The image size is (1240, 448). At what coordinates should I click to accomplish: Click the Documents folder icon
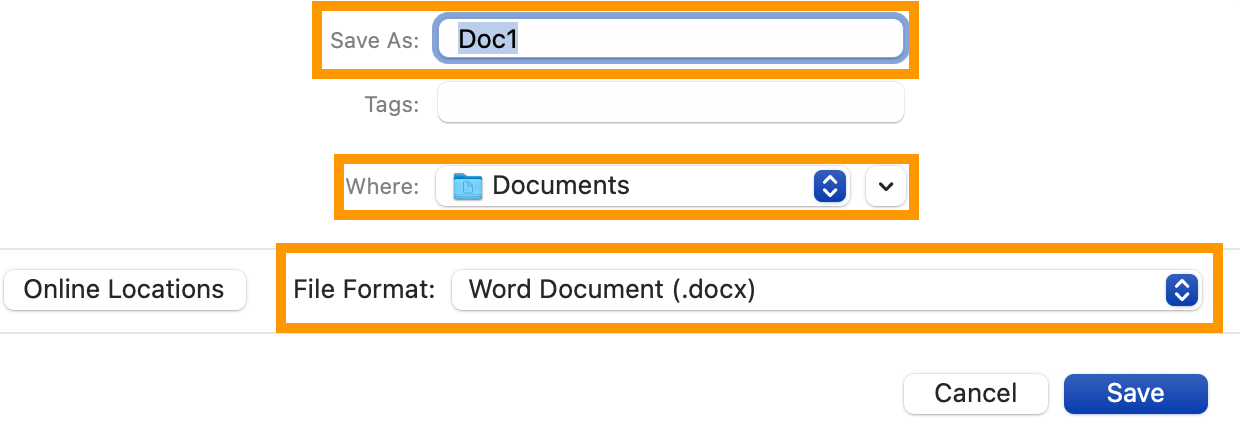(x=467, y=186)
